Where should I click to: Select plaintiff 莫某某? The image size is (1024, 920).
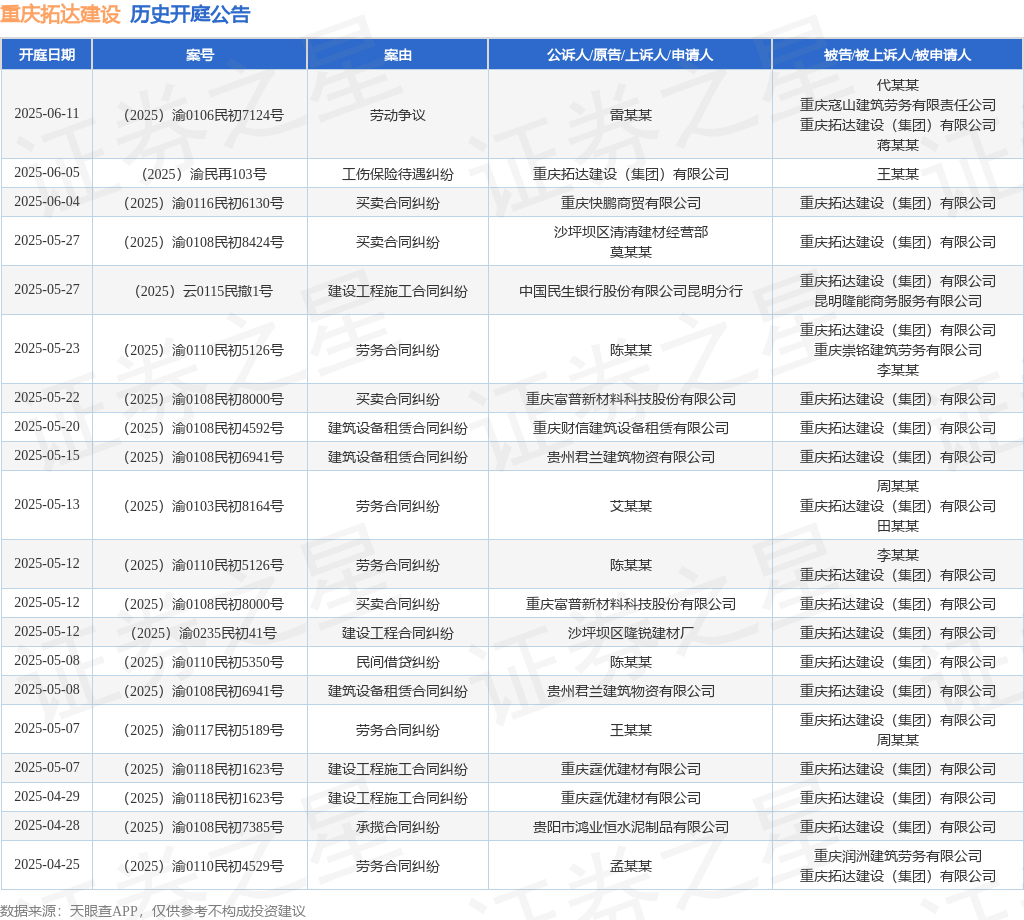coord(631,252)
